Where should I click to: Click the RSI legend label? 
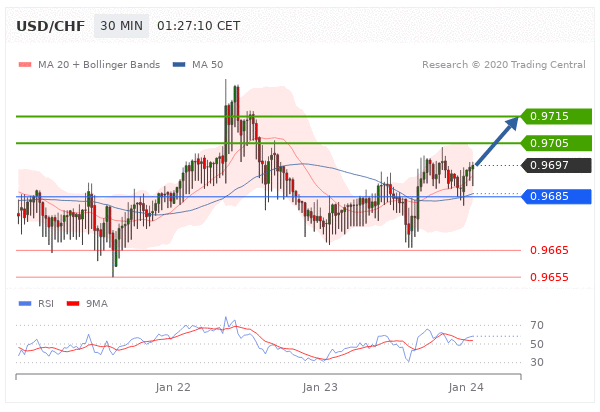pos(46,304)
